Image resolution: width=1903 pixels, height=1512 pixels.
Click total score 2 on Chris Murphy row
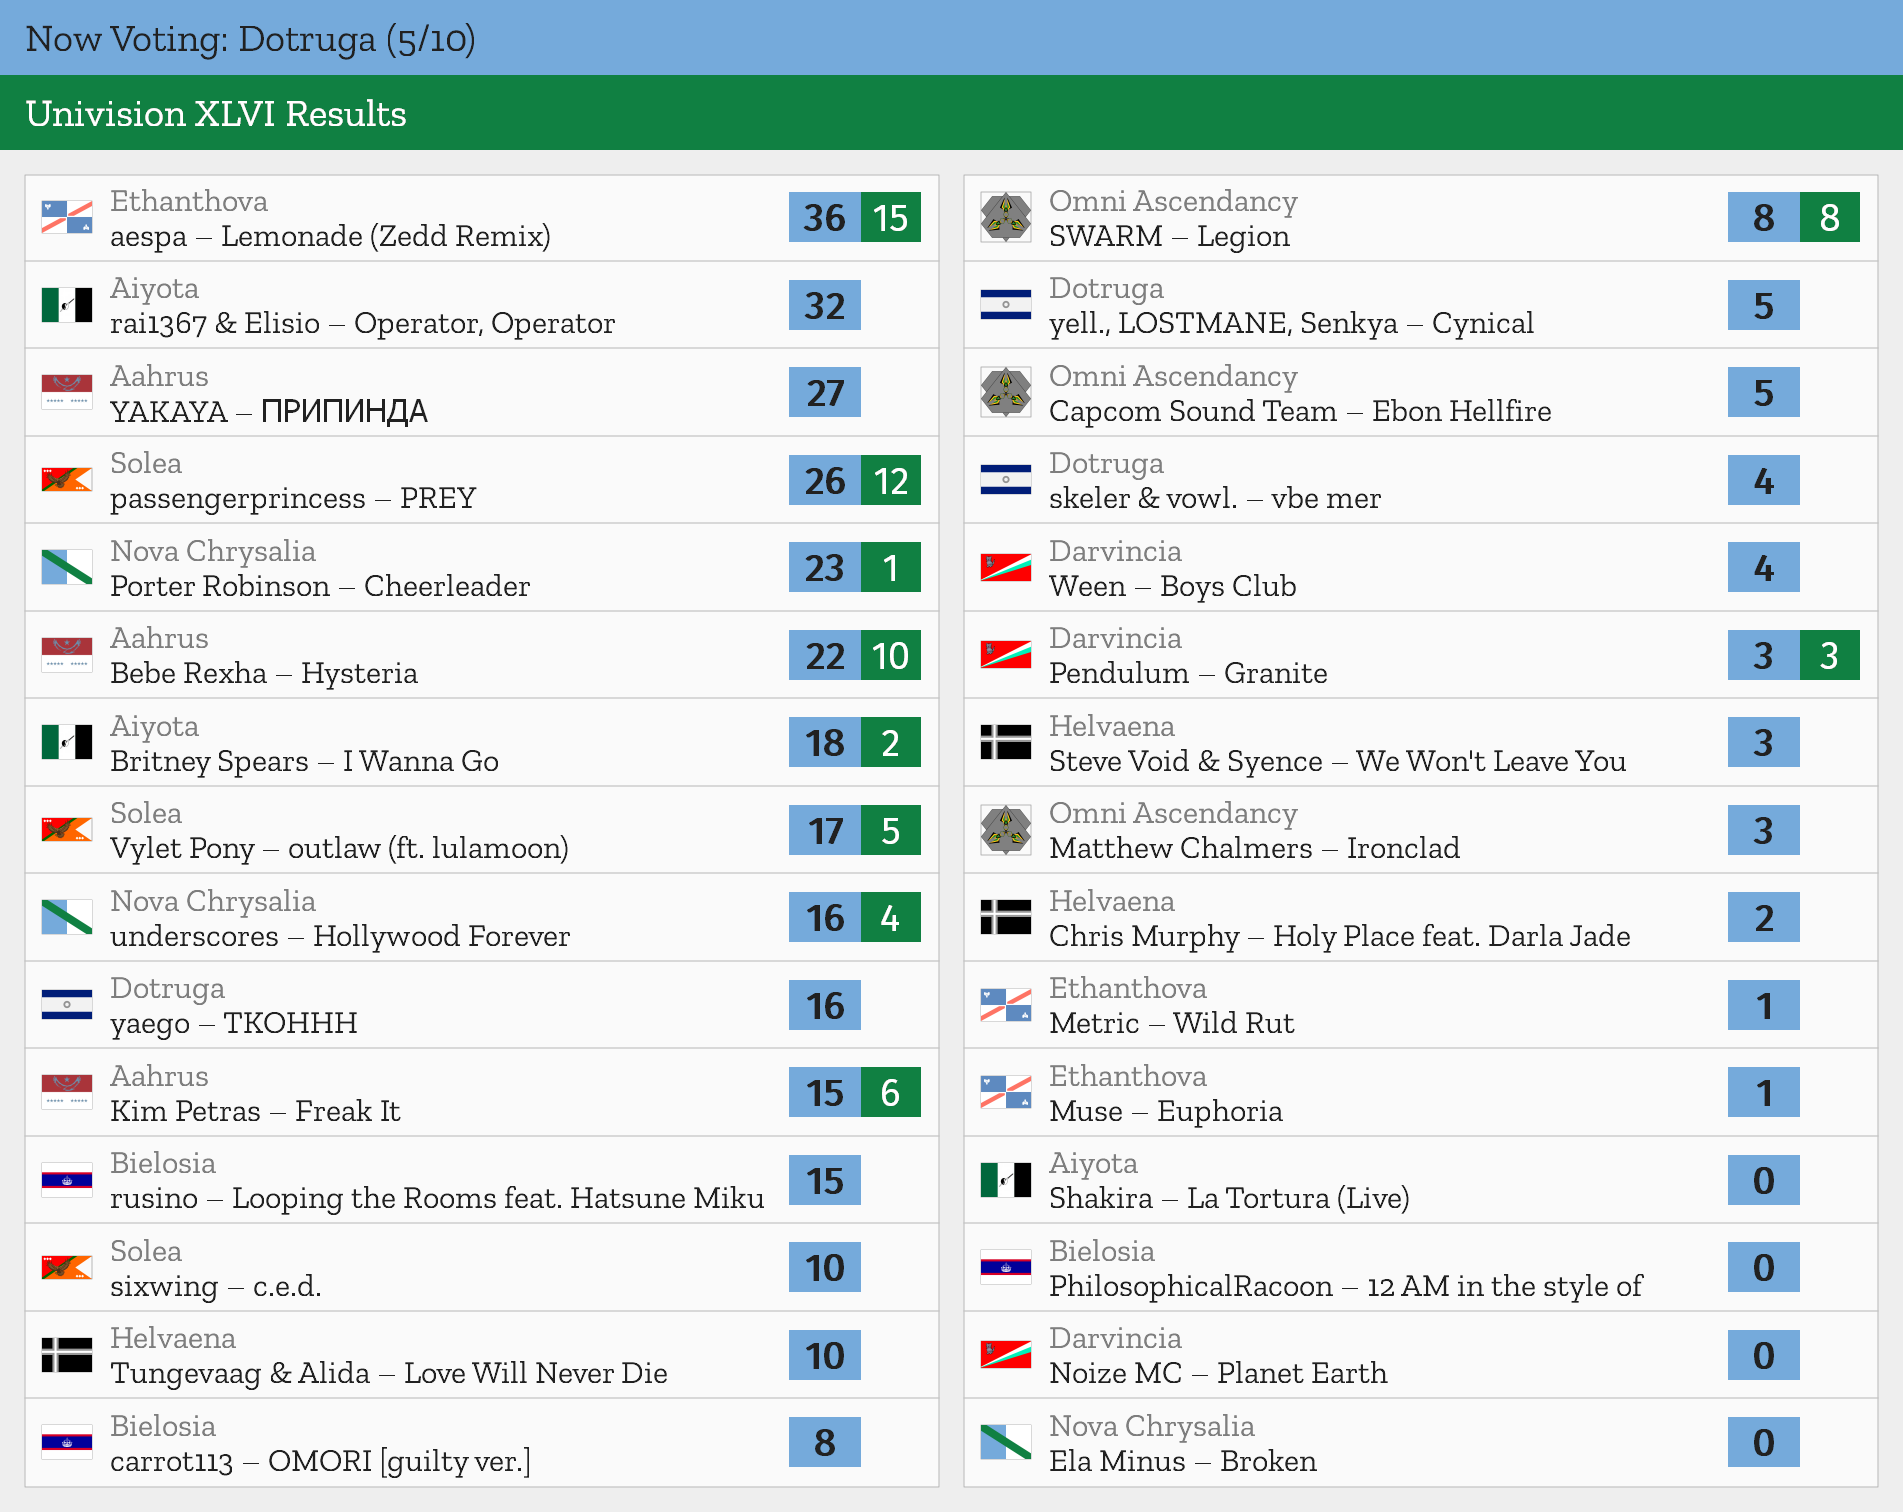(1764, 917)
